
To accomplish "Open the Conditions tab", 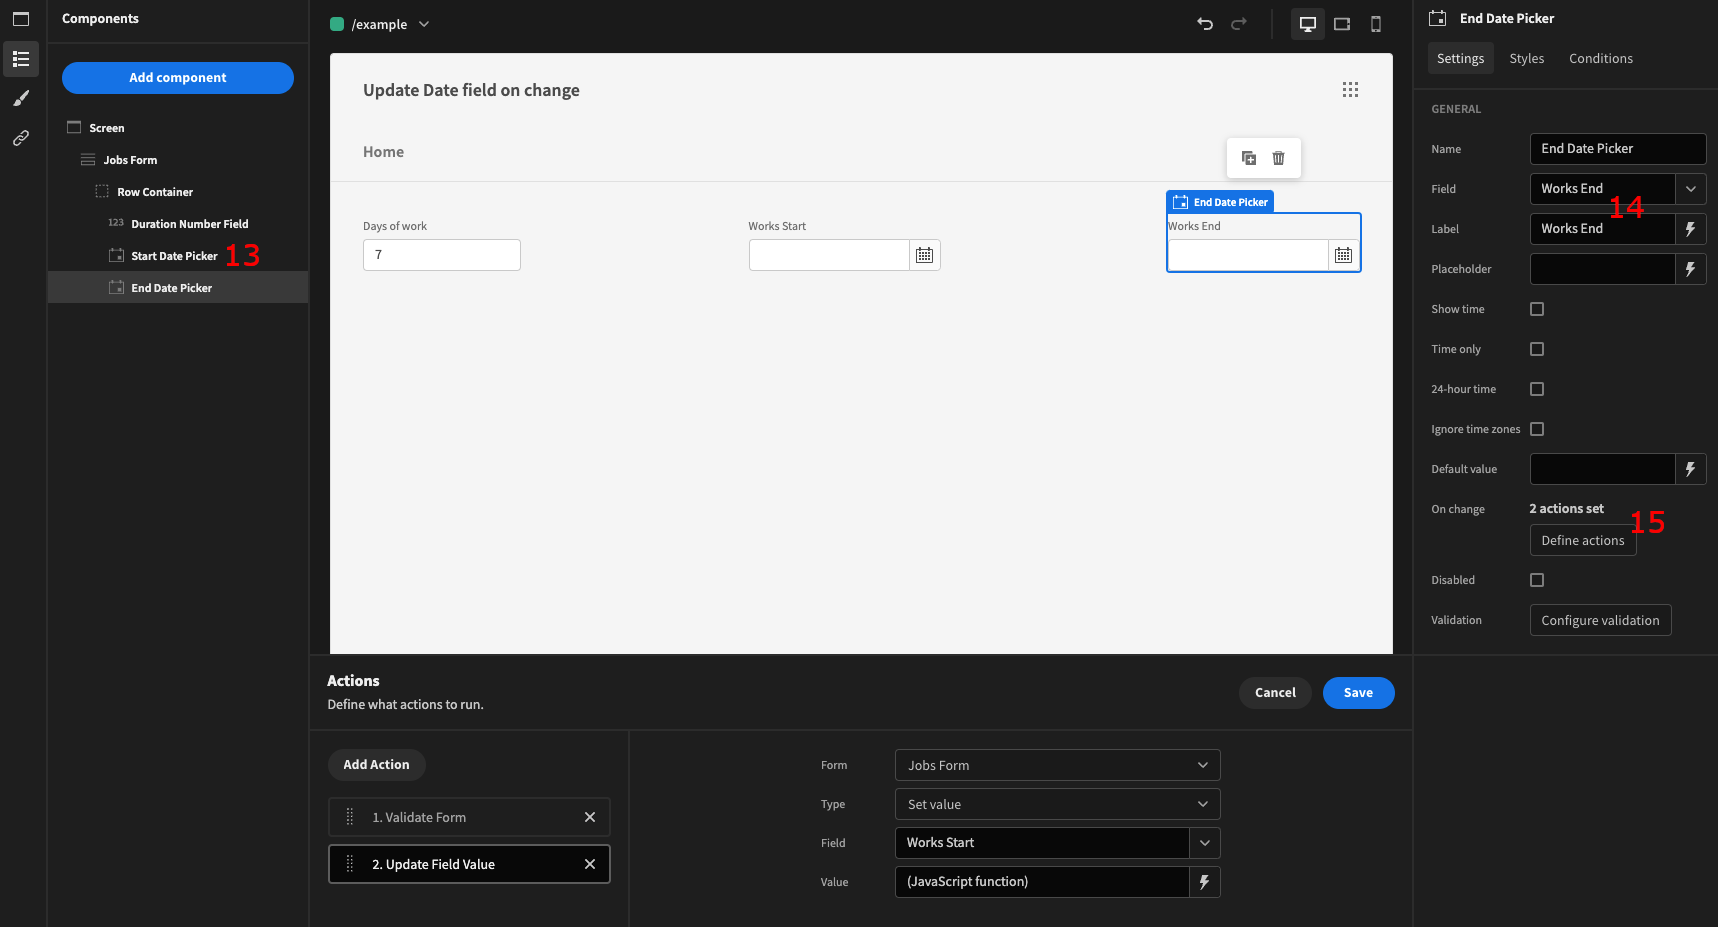I will click(1600, 59).
